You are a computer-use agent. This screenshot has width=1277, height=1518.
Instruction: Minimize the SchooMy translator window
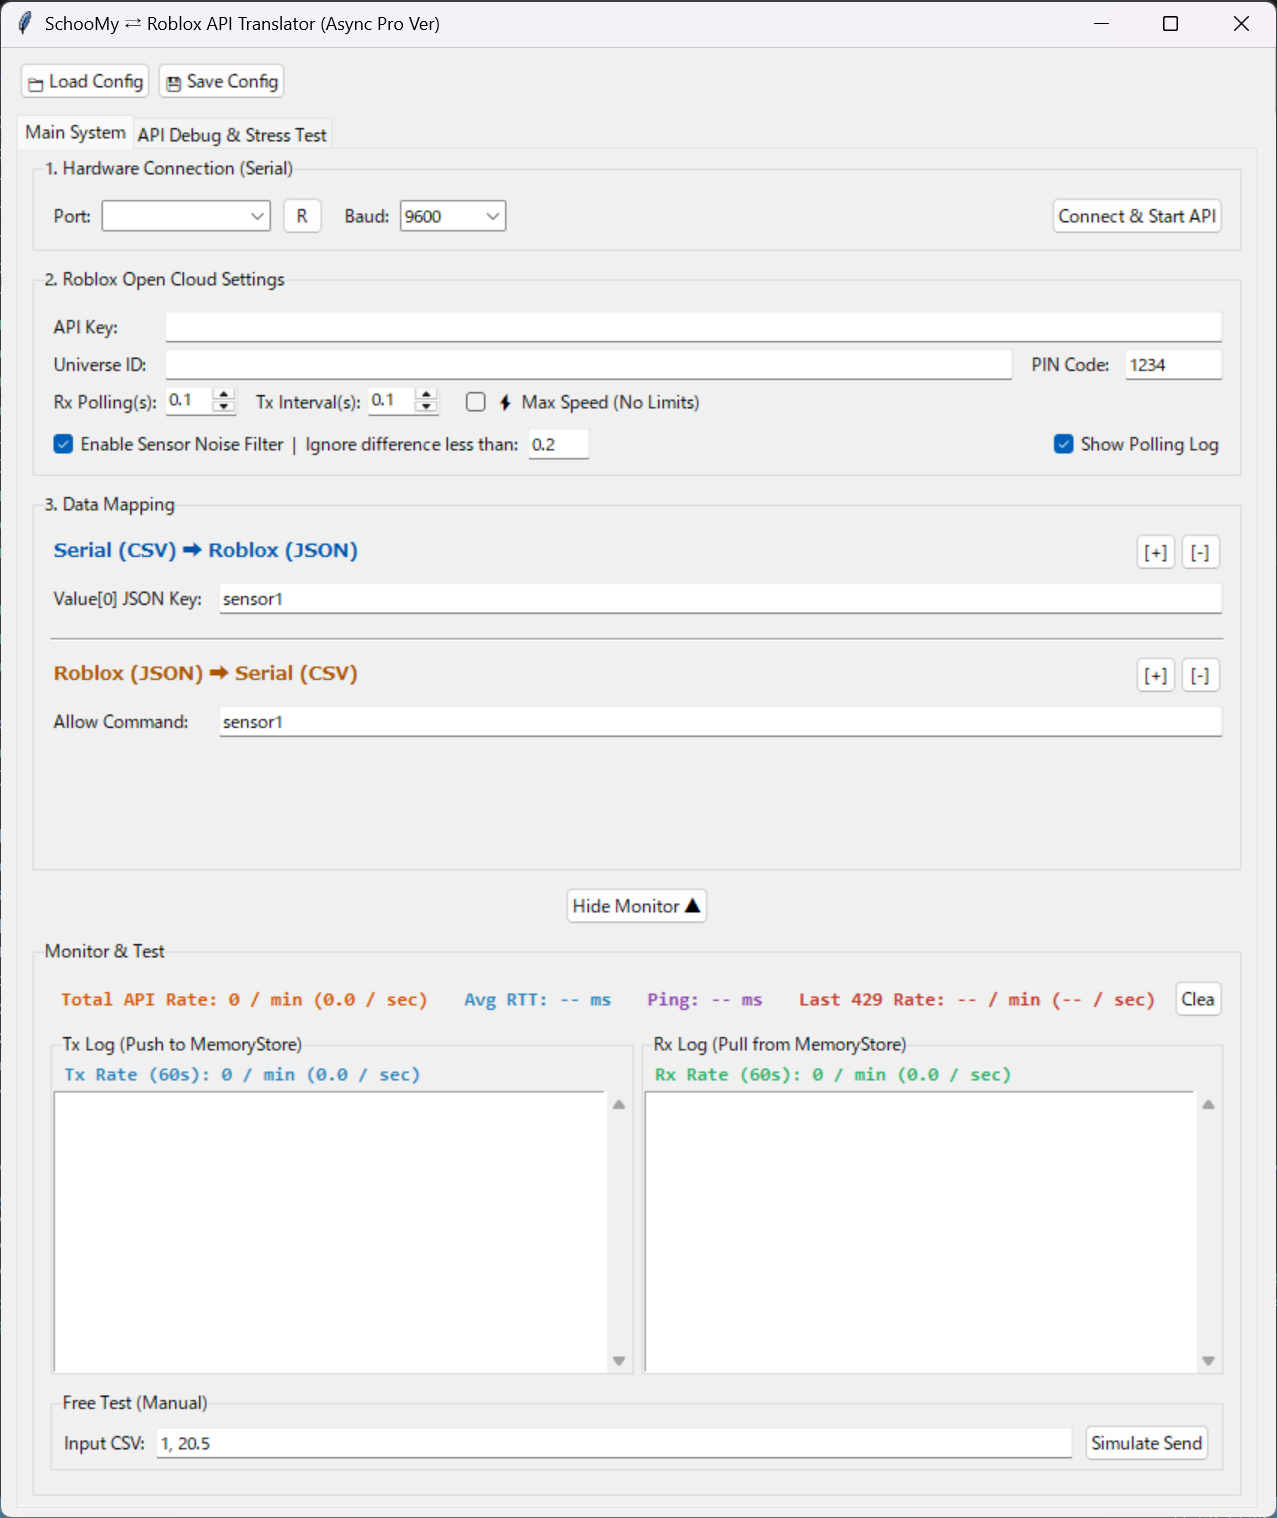click(1102, 23)
